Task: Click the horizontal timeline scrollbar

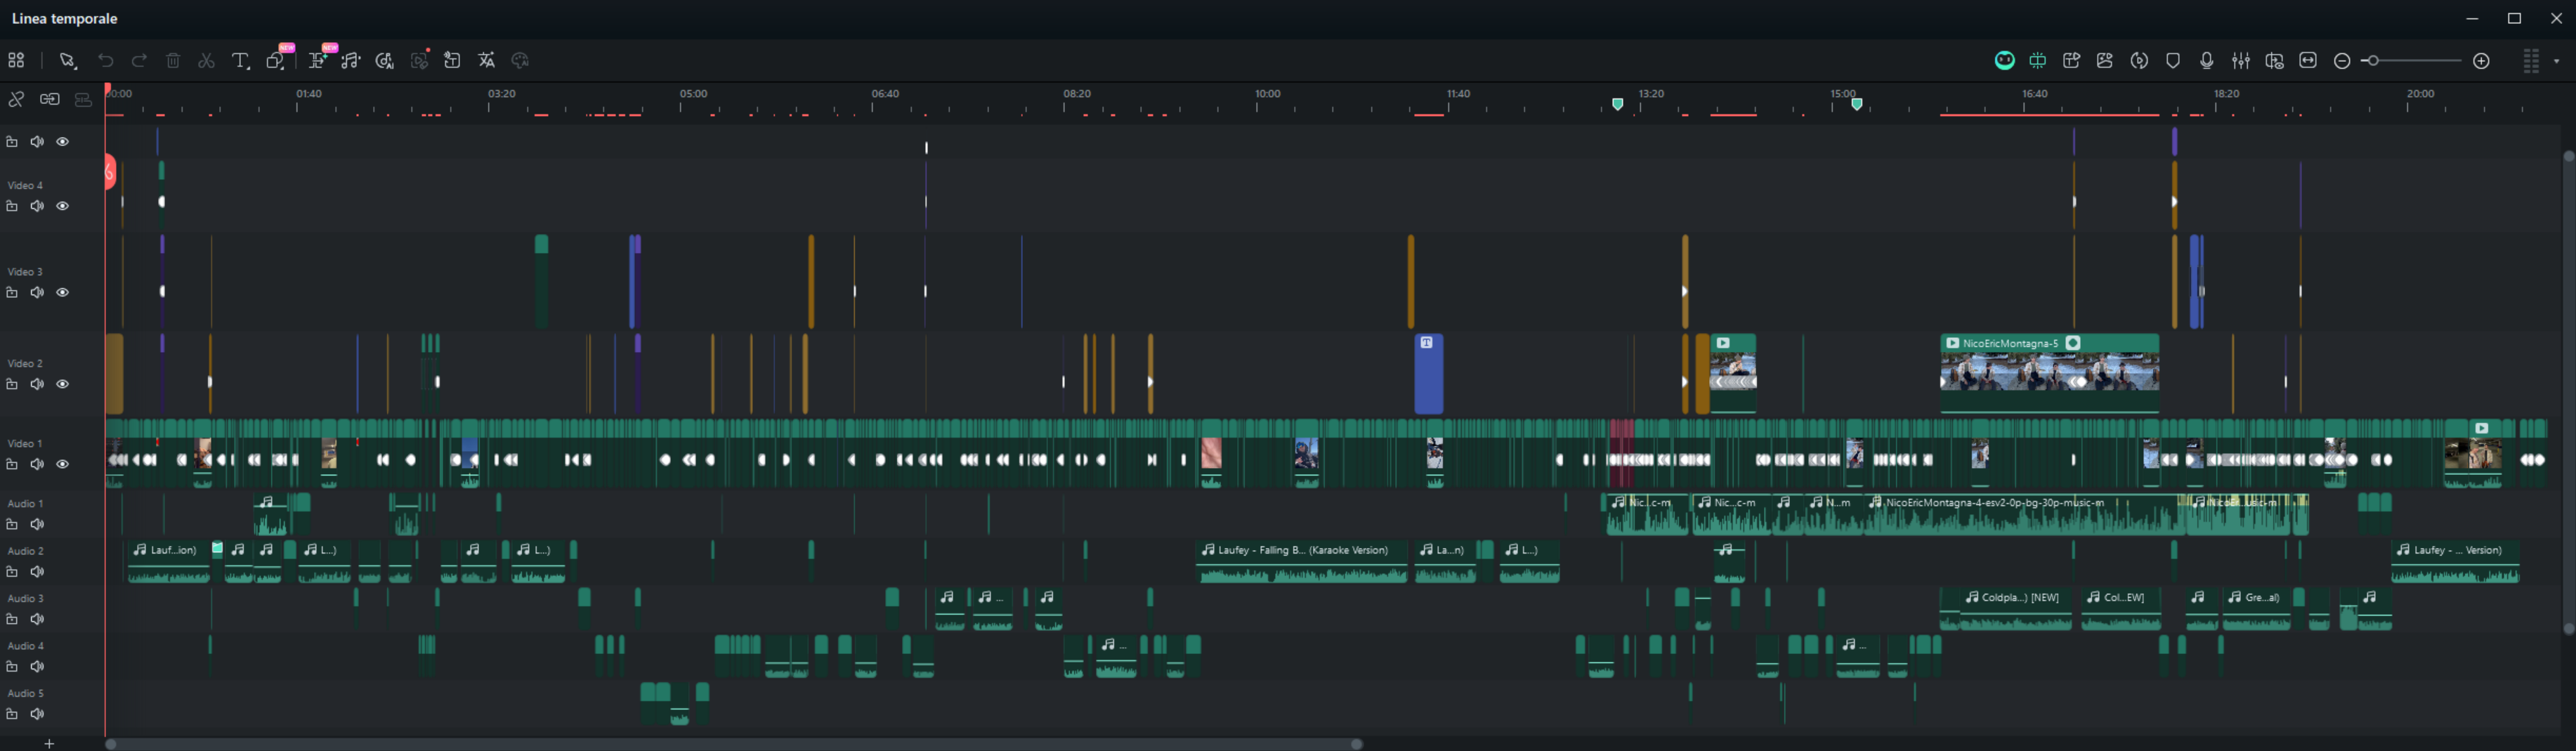Action: (x=734, y=744)
